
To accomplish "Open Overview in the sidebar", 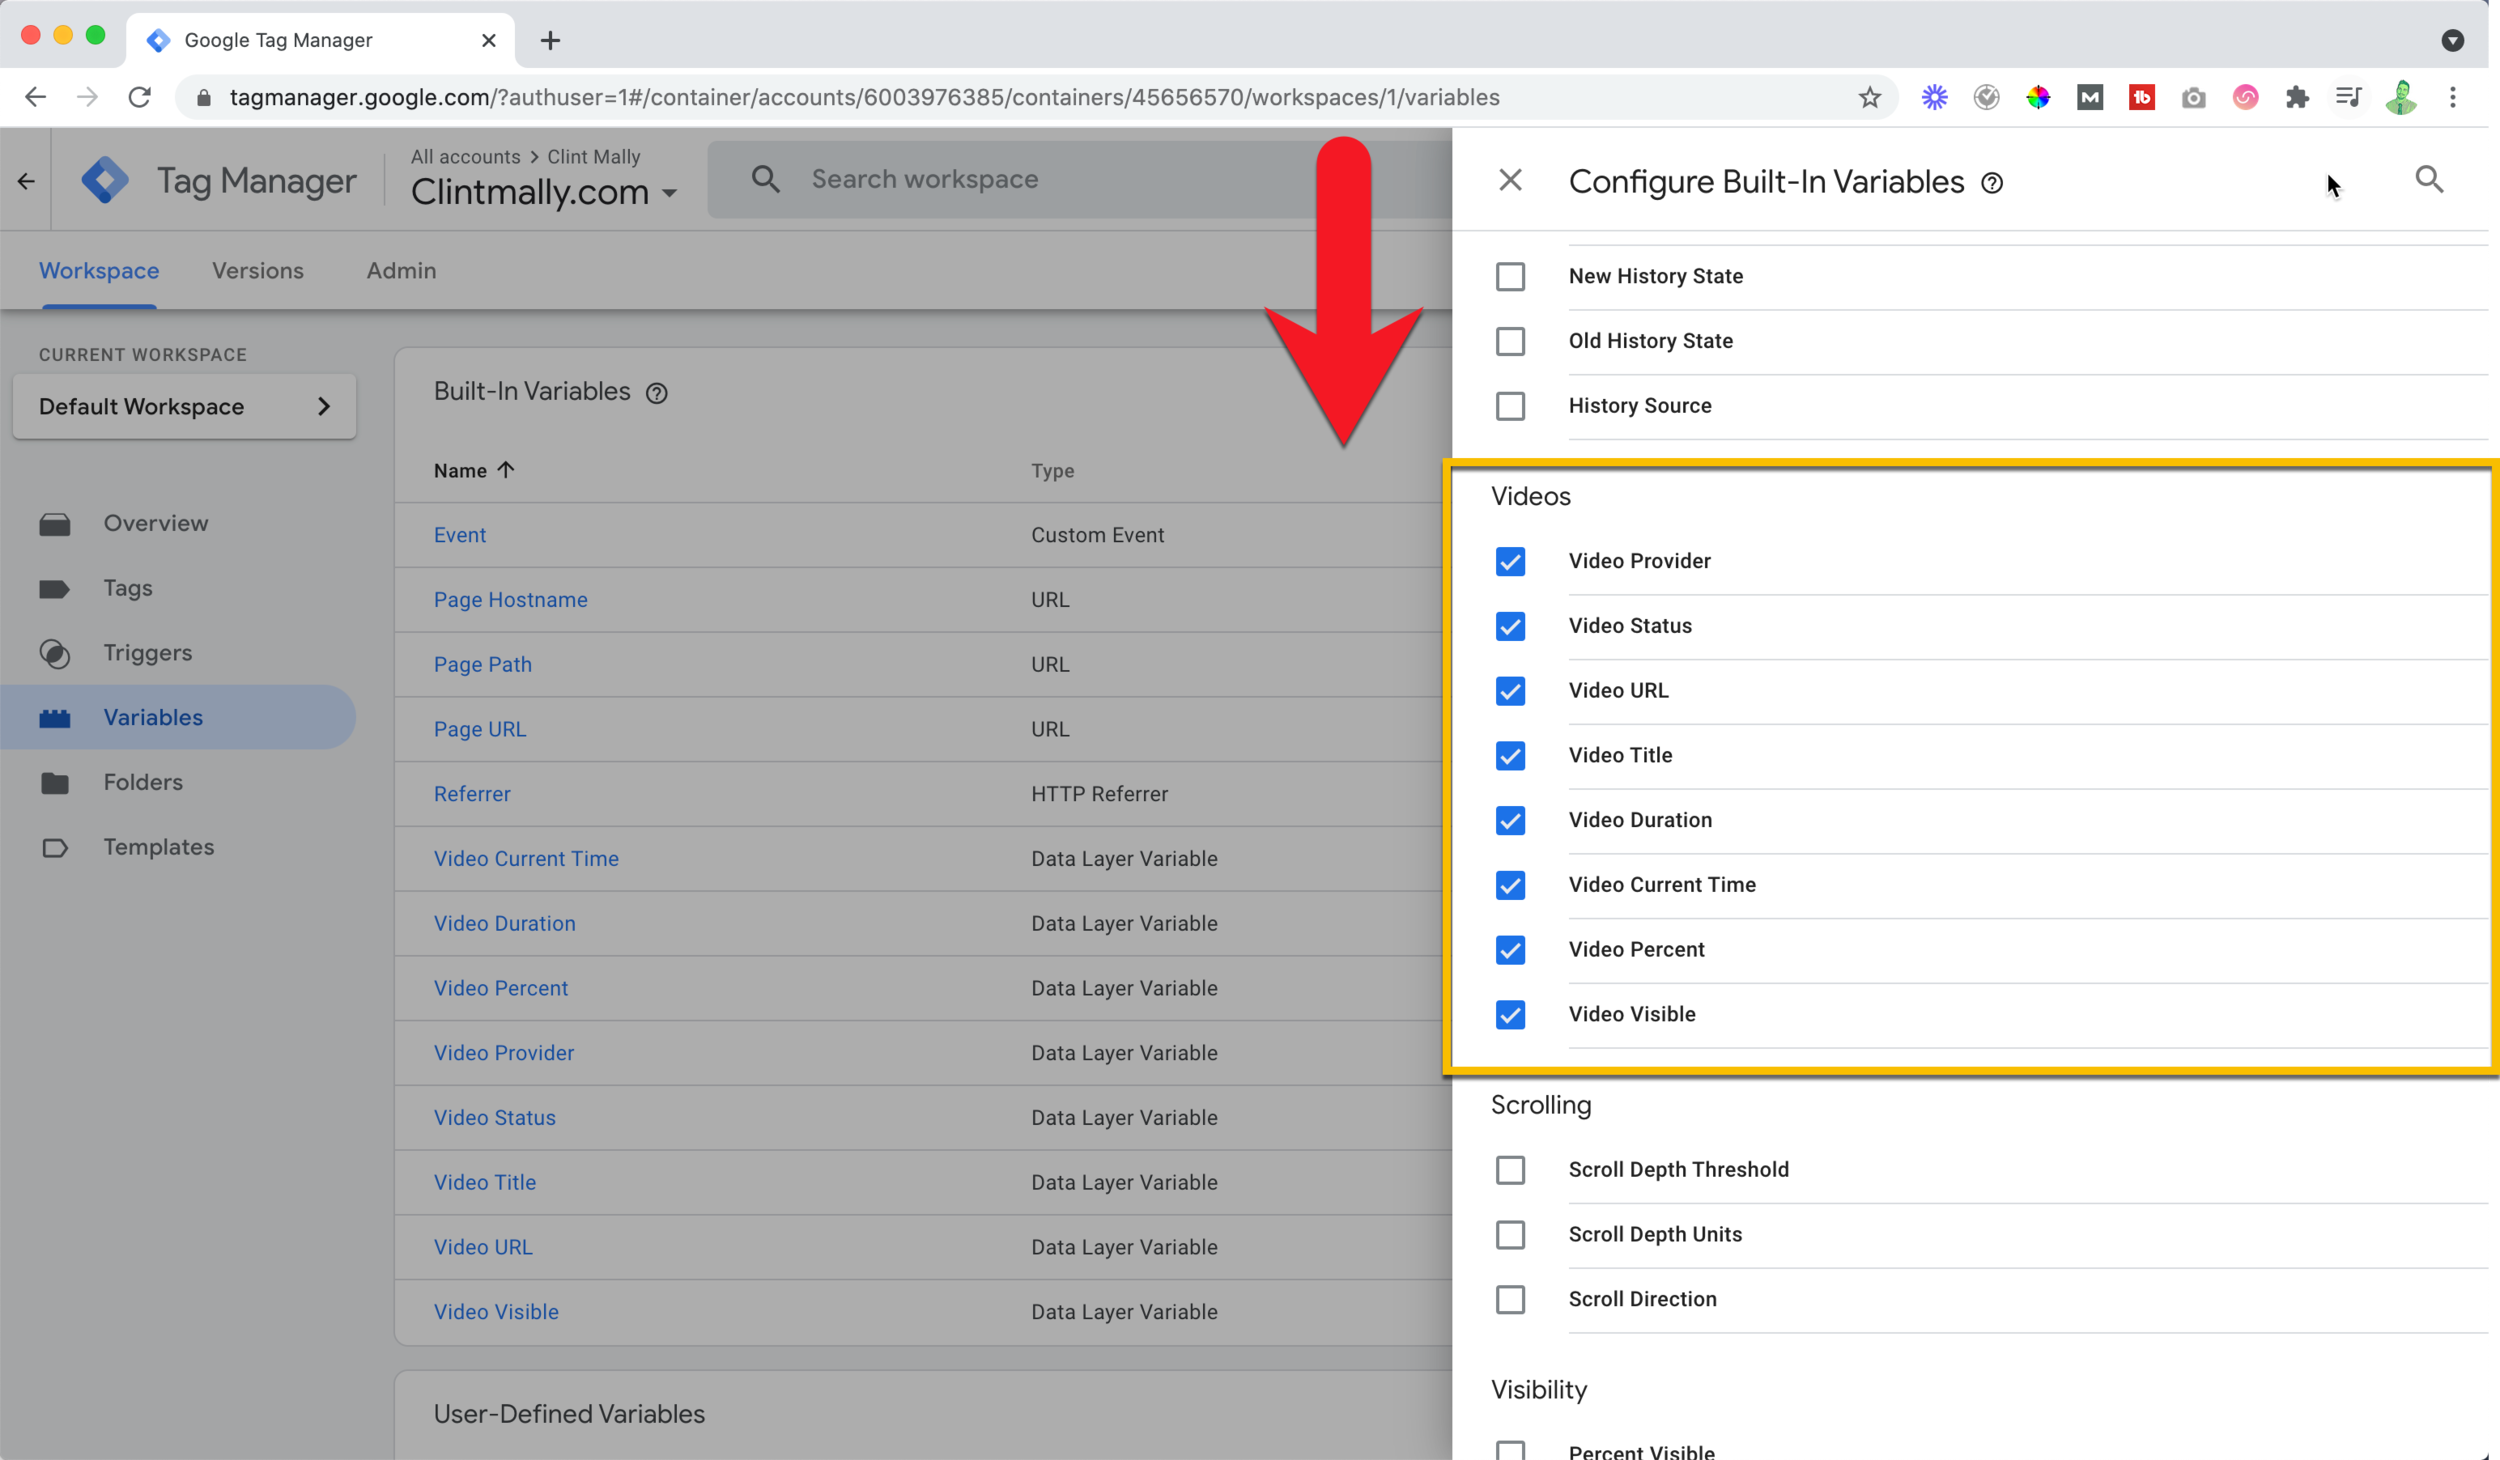I will click(x=155, y=523).
